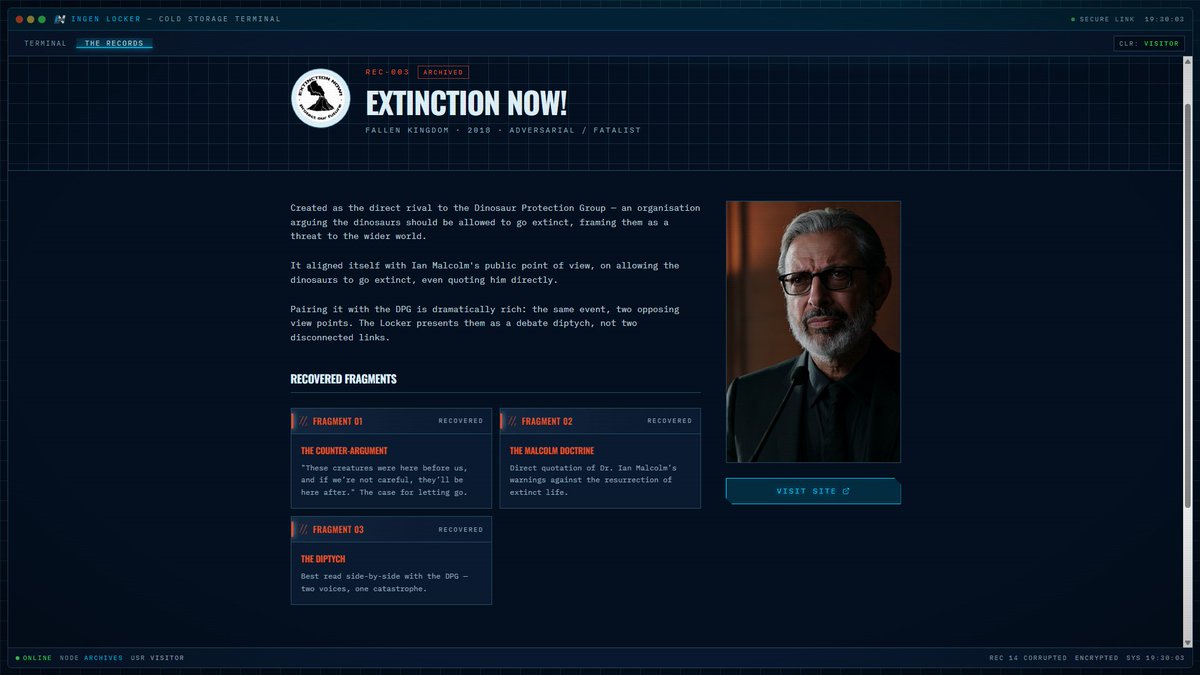Click the title bar clock 19:30:03

coord(1165,19)
